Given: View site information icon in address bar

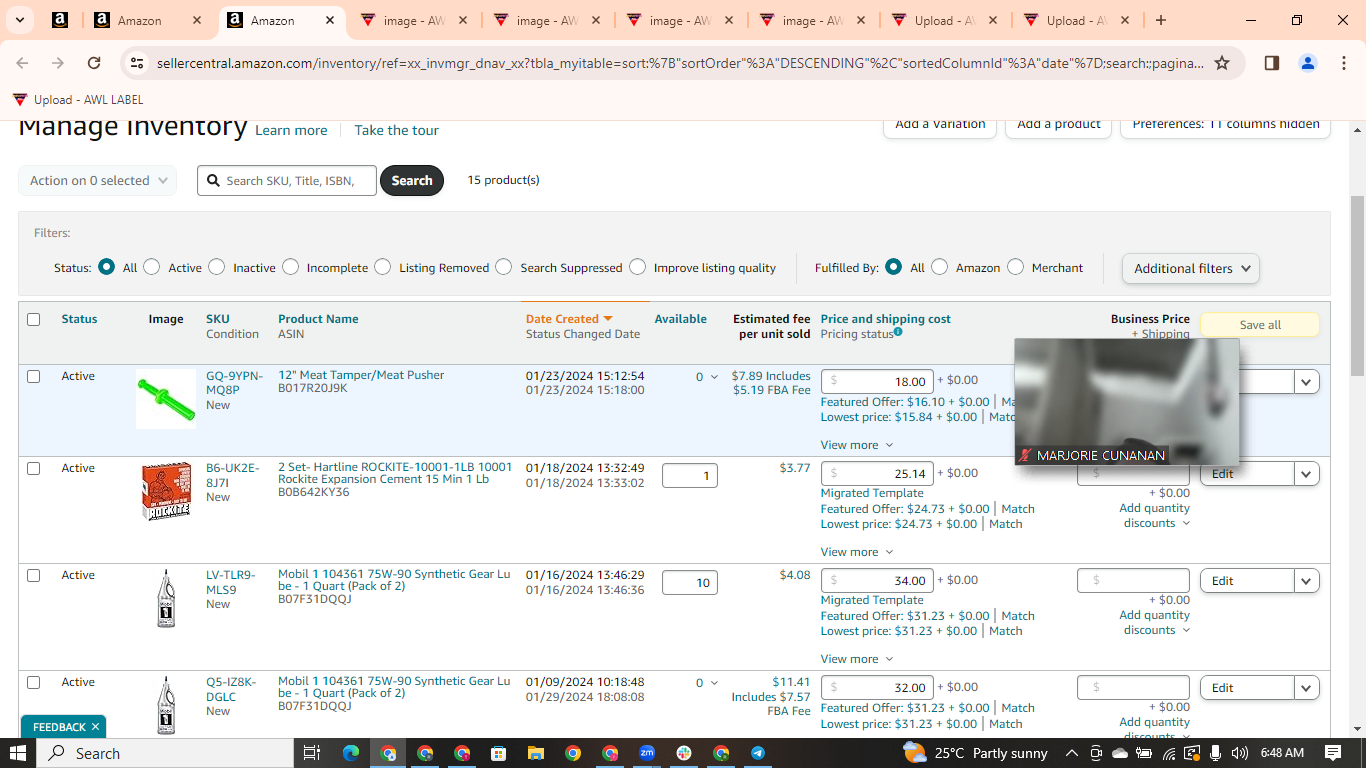Looking at the screenshot, I should click(137, 63).
